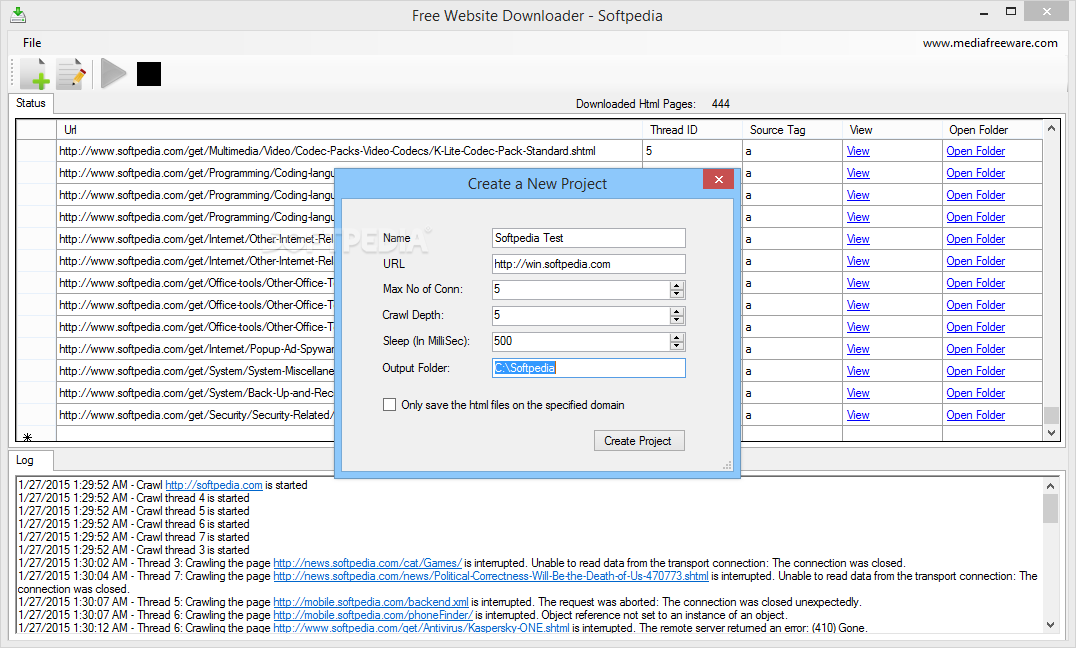Click the Create Project button
This screenshot has height=648, width=1076.
click(x=638, y=441)
